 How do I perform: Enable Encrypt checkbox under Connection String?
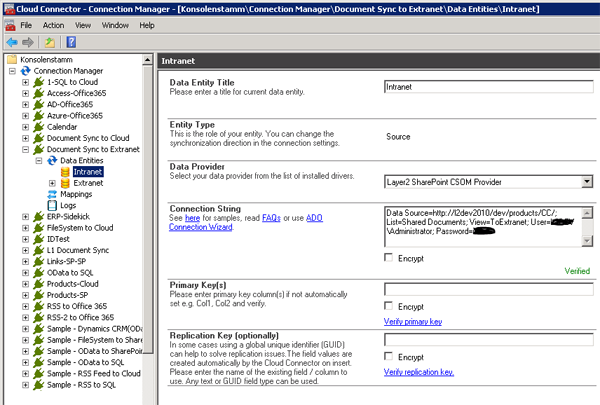coord(390,258)
